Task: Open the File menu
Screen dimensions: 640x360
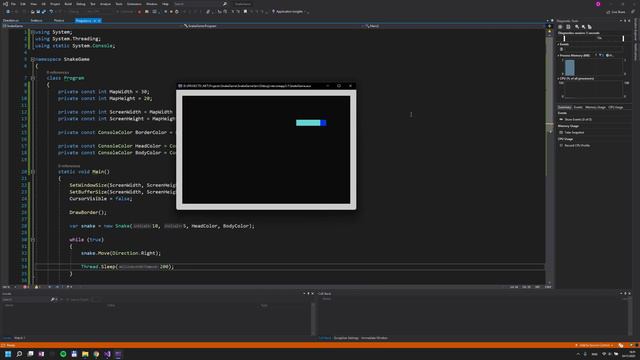Action: (x=13, y=4)
